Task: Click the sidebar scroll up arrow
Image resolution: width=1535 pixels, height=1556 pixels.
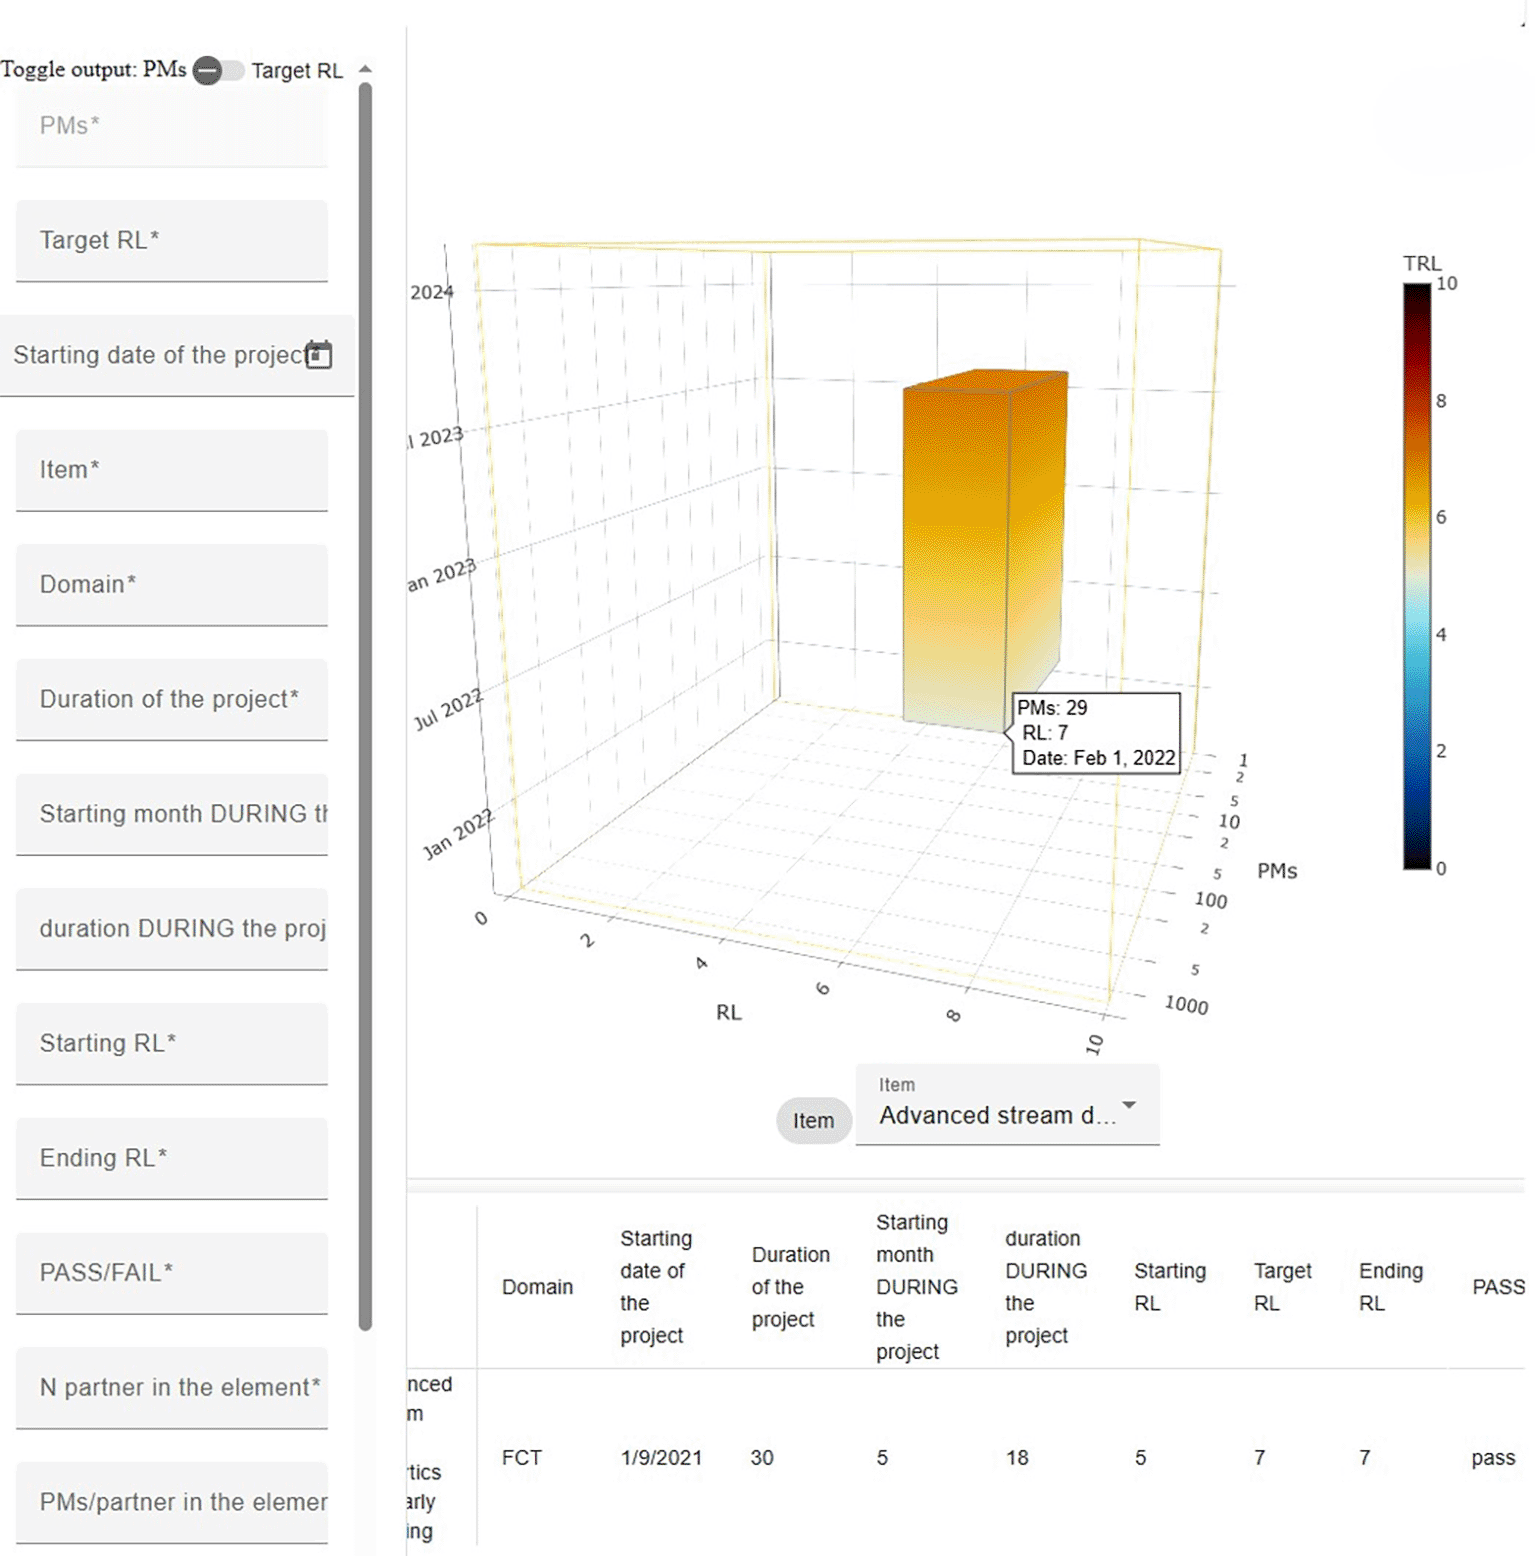Action: pos(365,69)
